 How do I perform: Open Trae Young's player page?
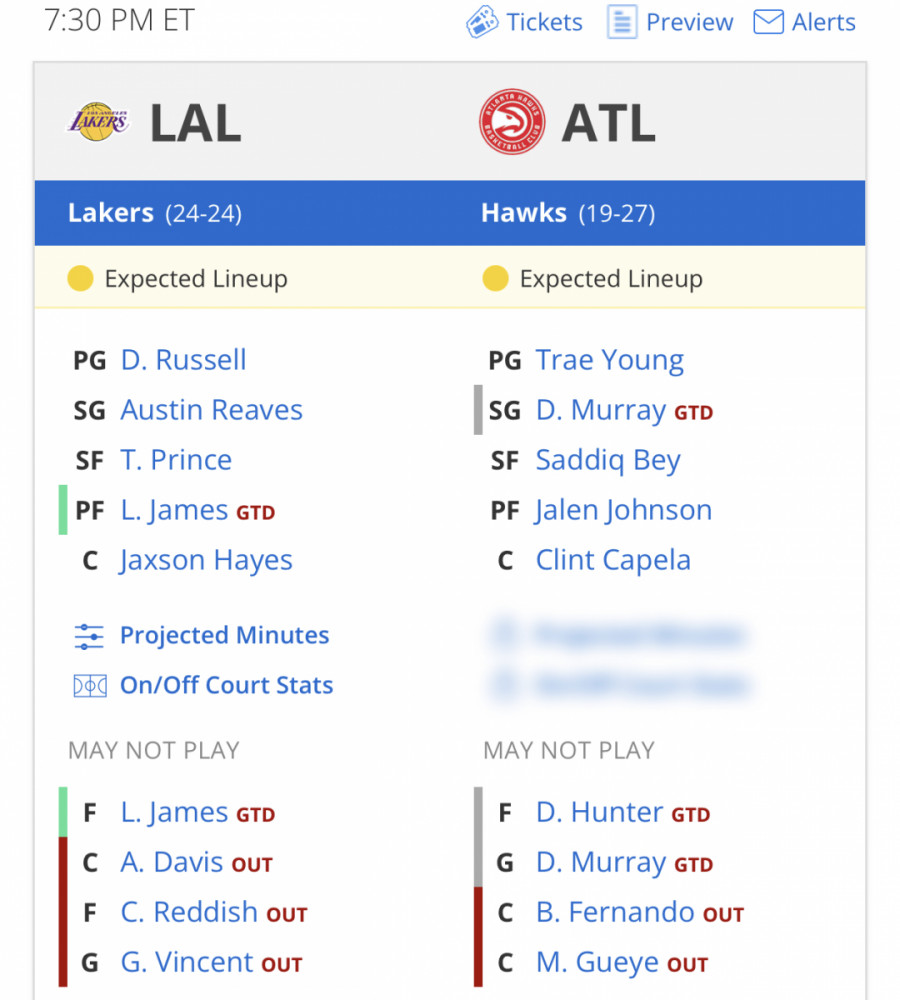pos(609,361)
